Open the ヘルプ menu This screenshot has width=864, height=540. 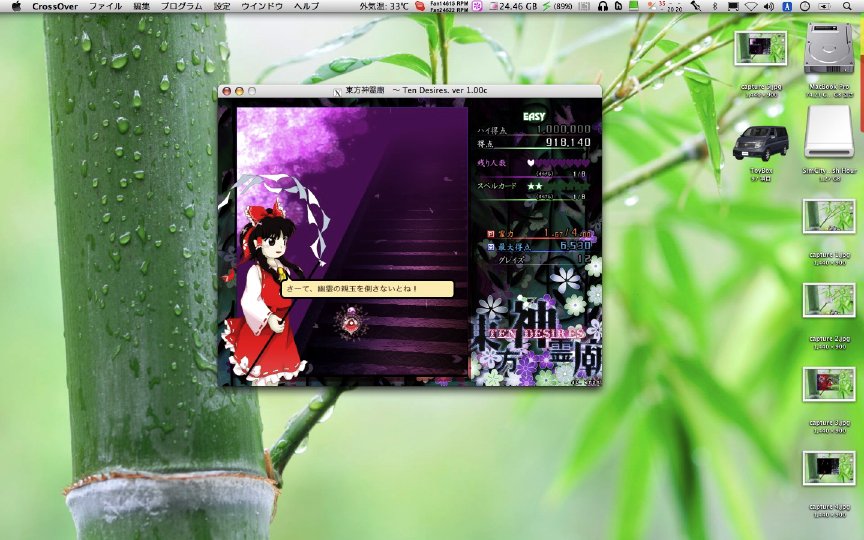306,7
